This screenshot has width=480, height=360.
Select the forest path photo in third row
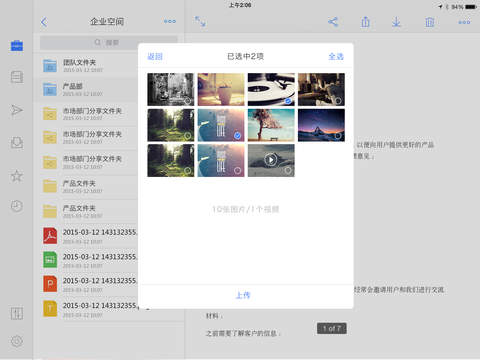[171, 160]
